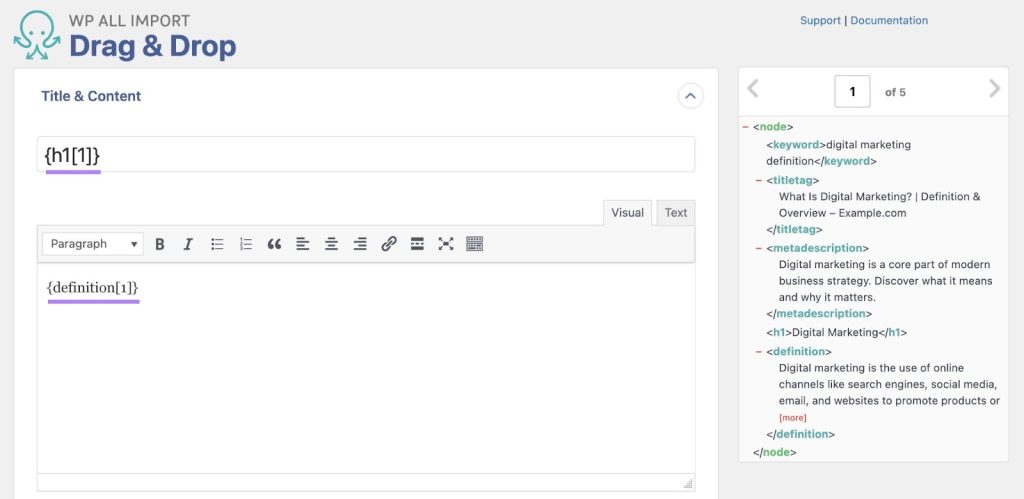Select the definition opening tag
This screenshot has height=499, width=1024.
pos(799,351)
